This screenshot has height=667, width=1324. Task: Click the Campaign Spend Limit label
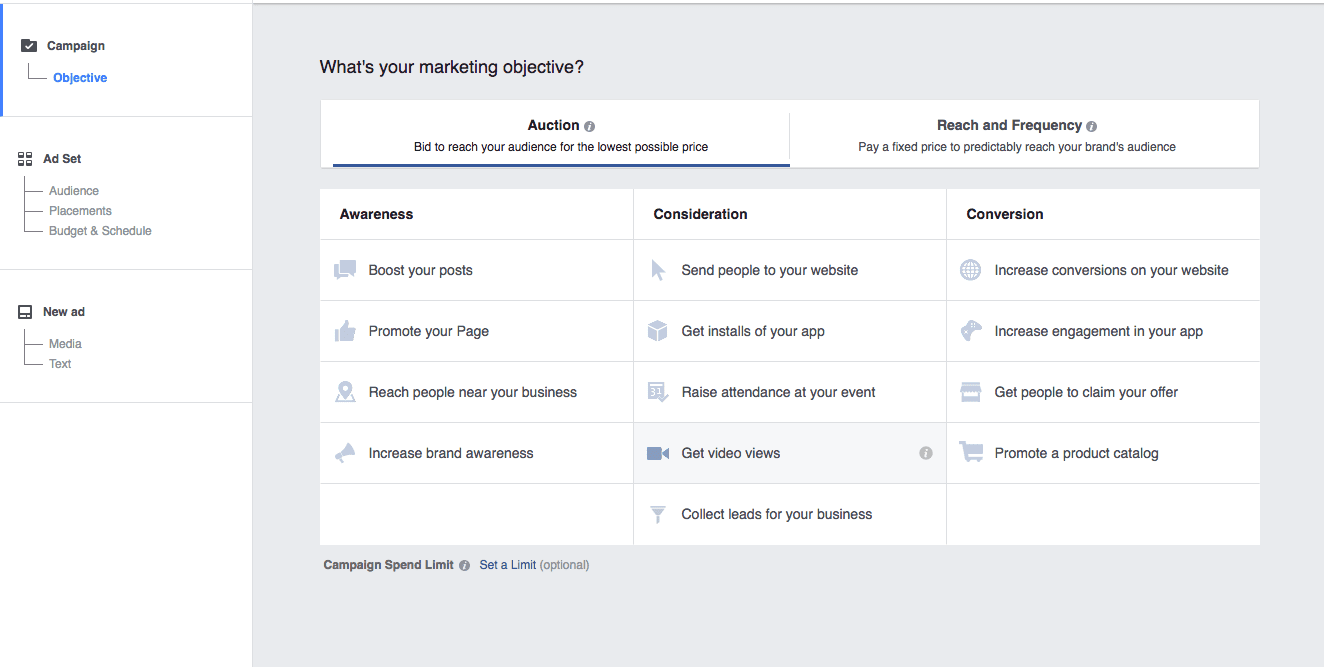[x=388, y=565]
